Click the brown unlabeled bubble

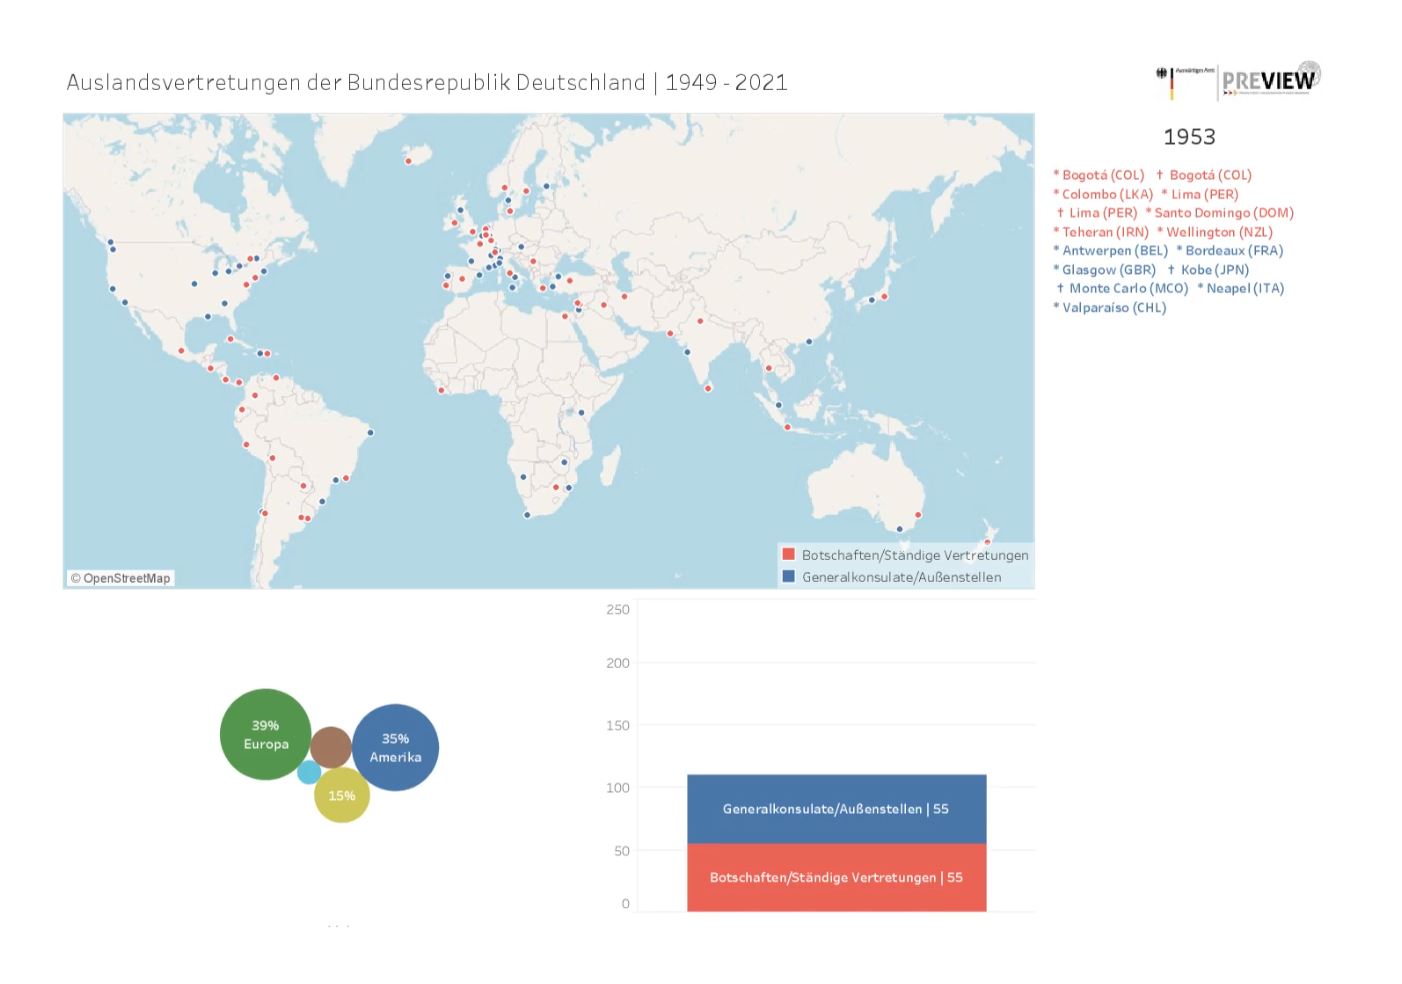point(330,747)
